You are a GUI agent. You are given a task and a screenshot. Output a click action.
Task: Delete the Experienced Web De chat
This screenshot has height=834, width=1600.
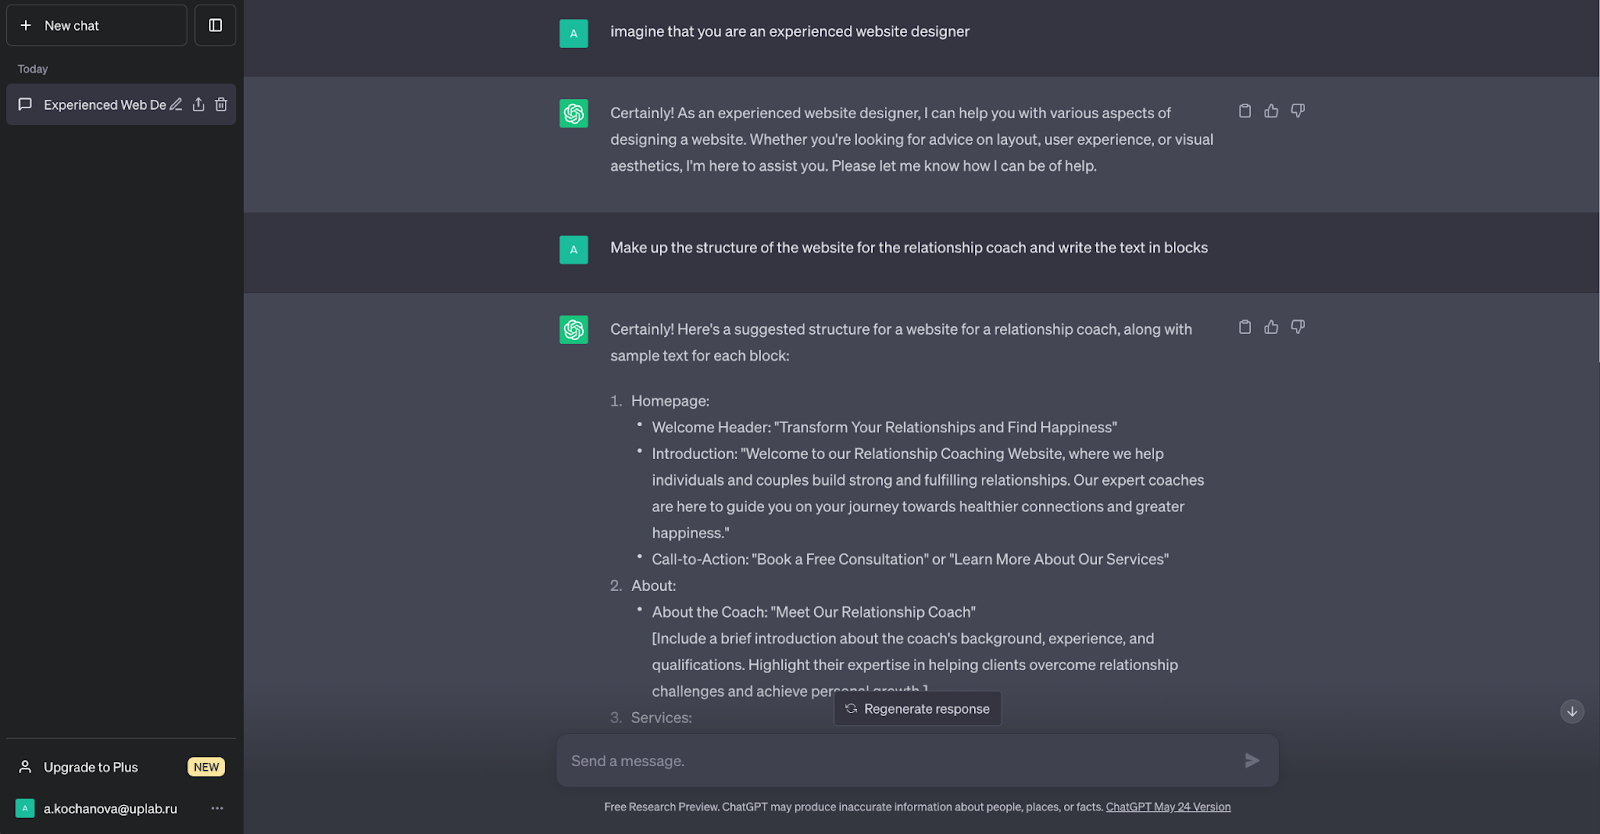(221, 104)
